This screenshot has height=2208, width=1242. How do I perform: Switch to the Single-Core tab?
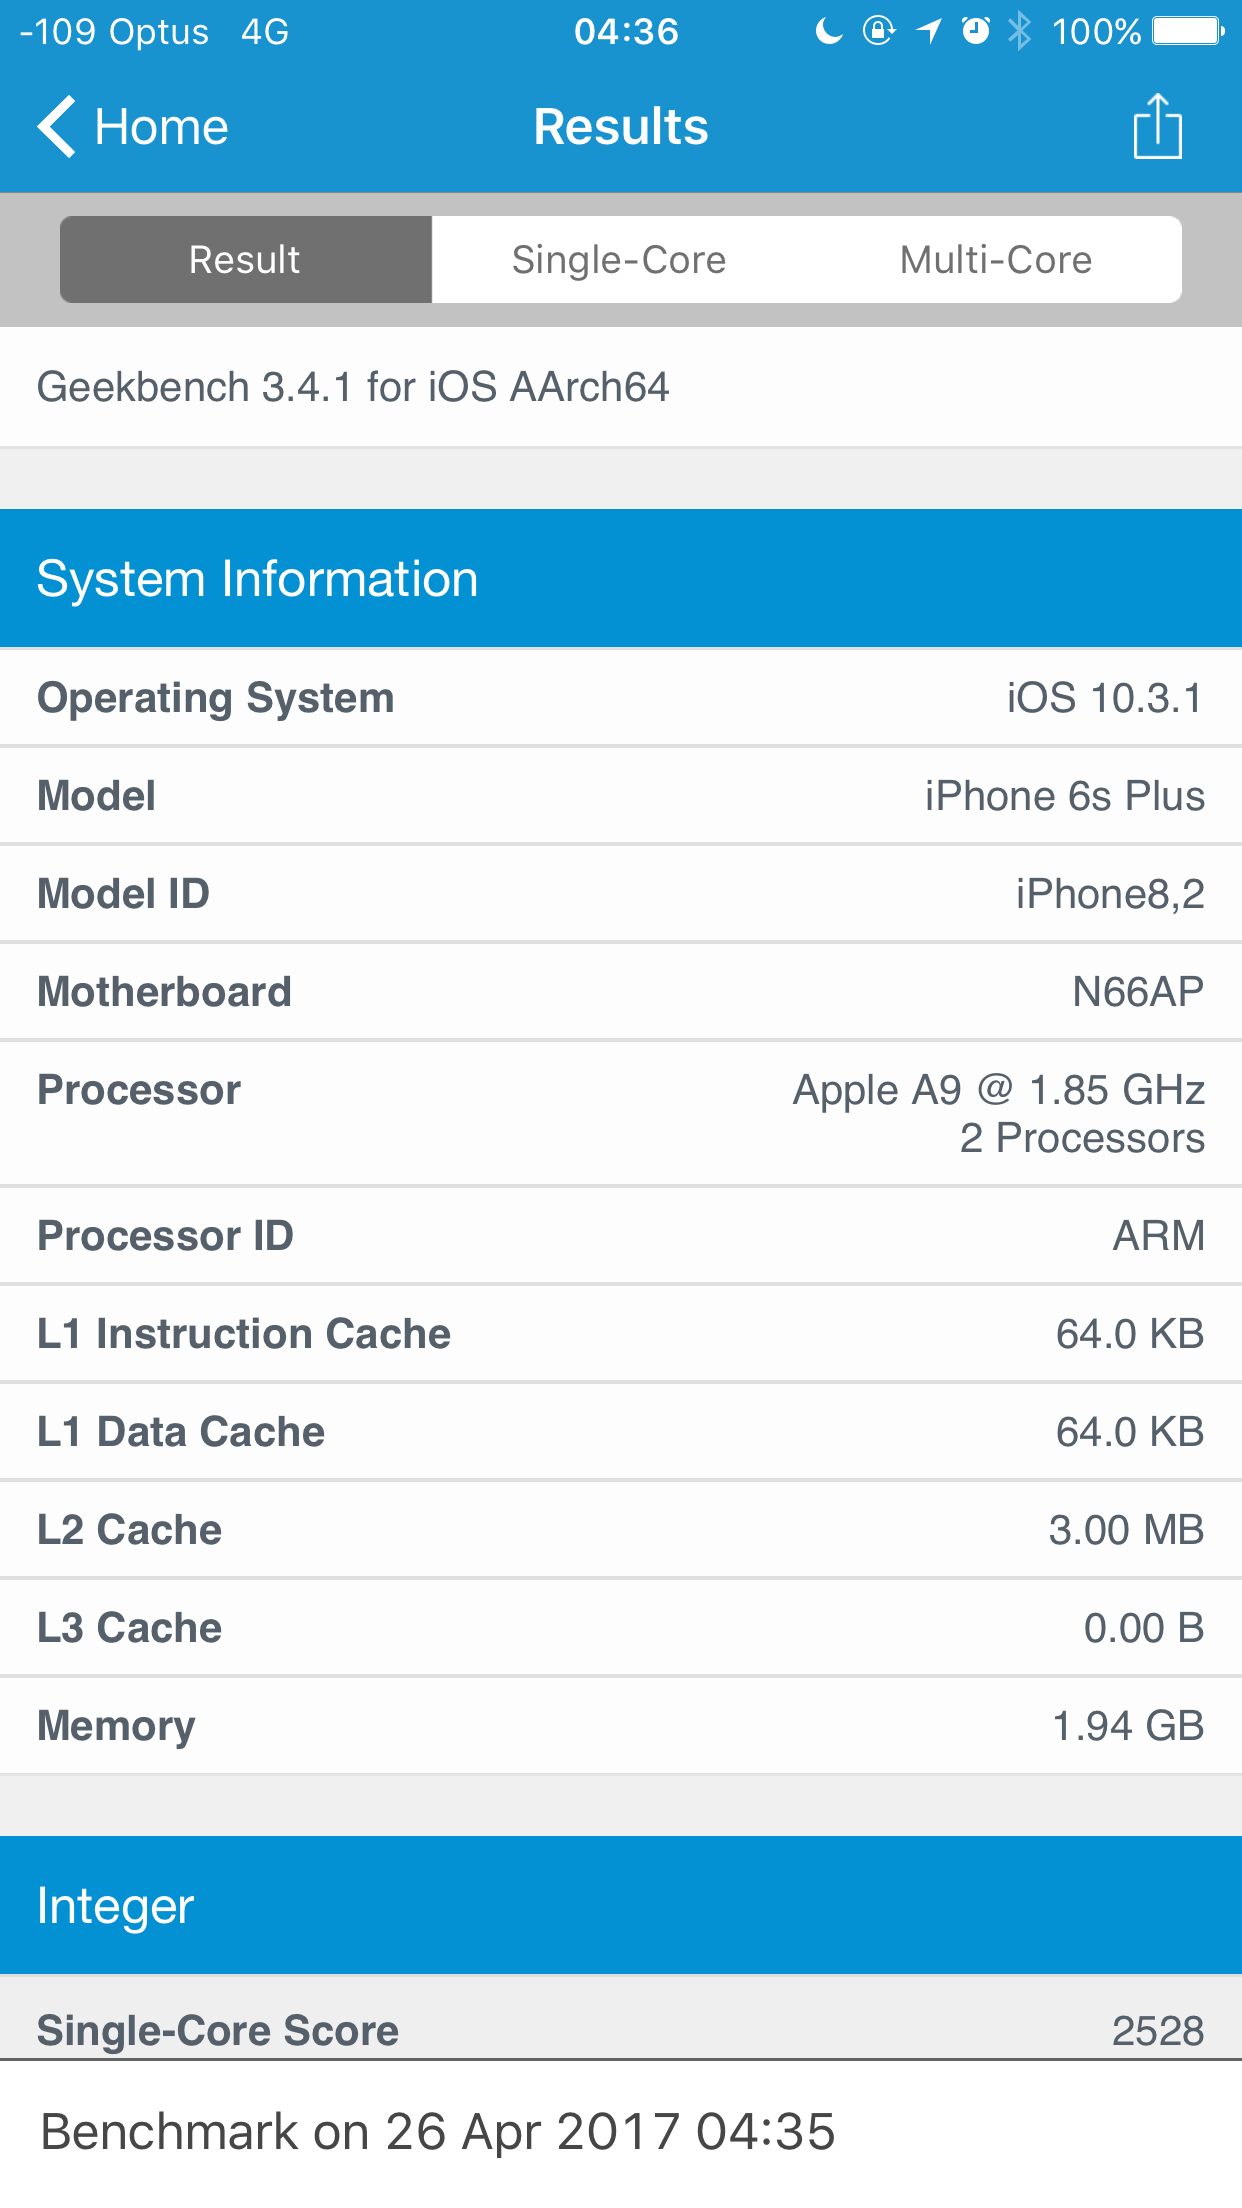(619, 259)
